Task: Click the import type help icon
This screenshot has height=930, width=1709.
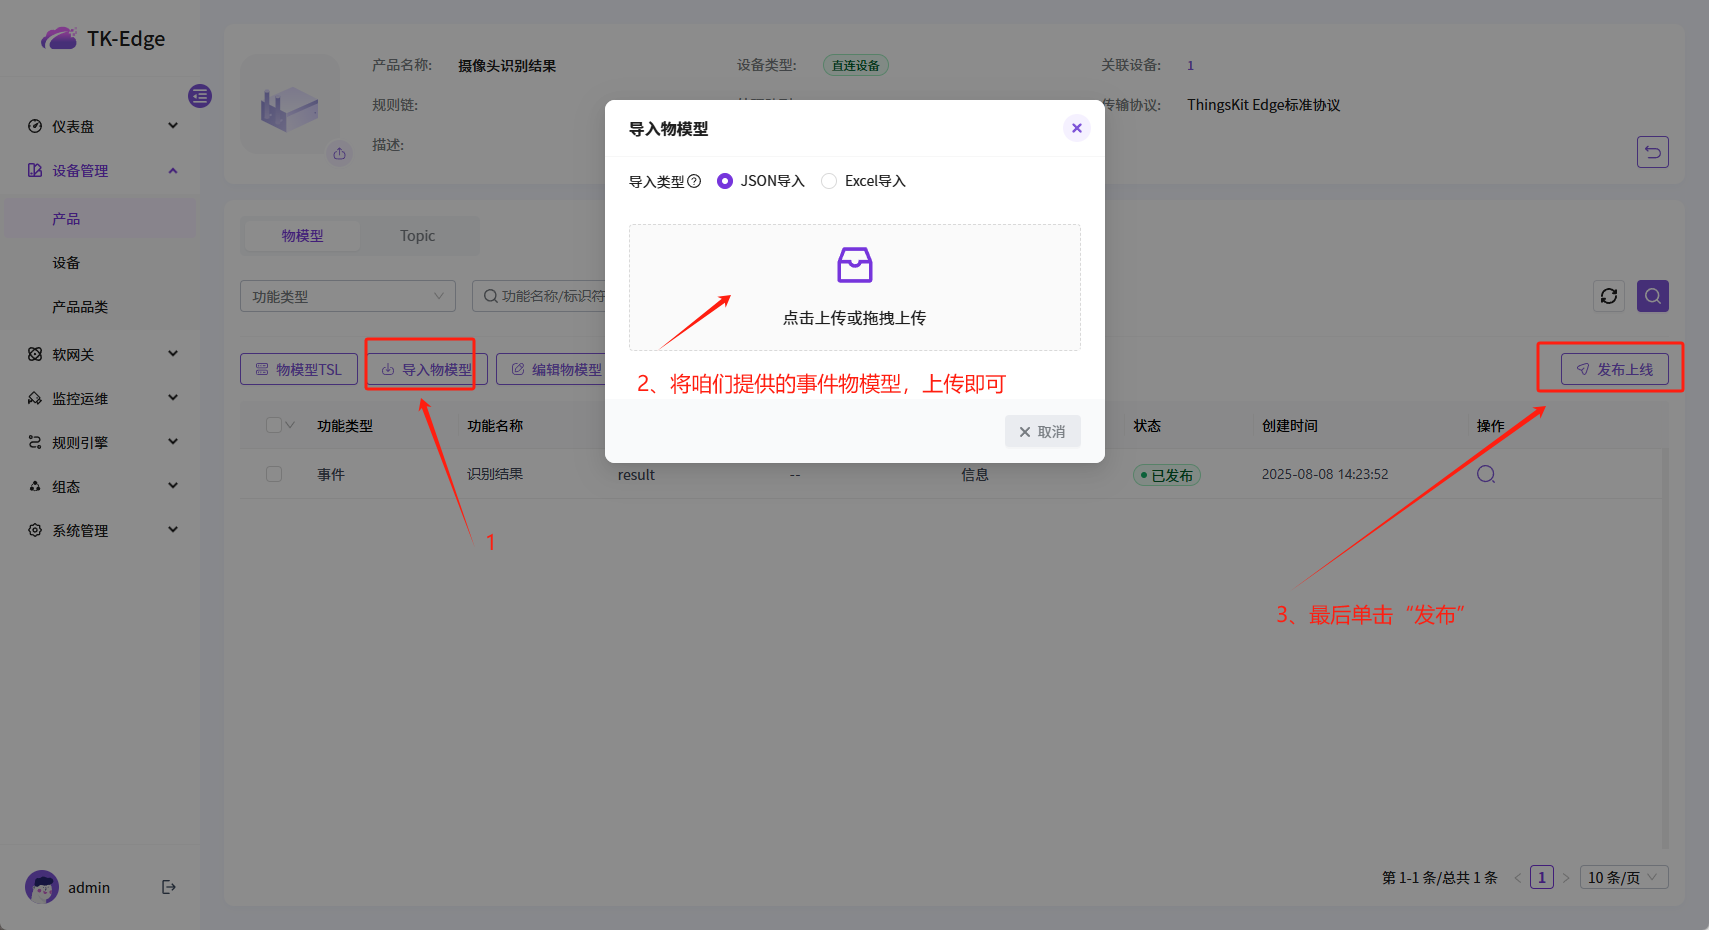Action: coord(694,181)
